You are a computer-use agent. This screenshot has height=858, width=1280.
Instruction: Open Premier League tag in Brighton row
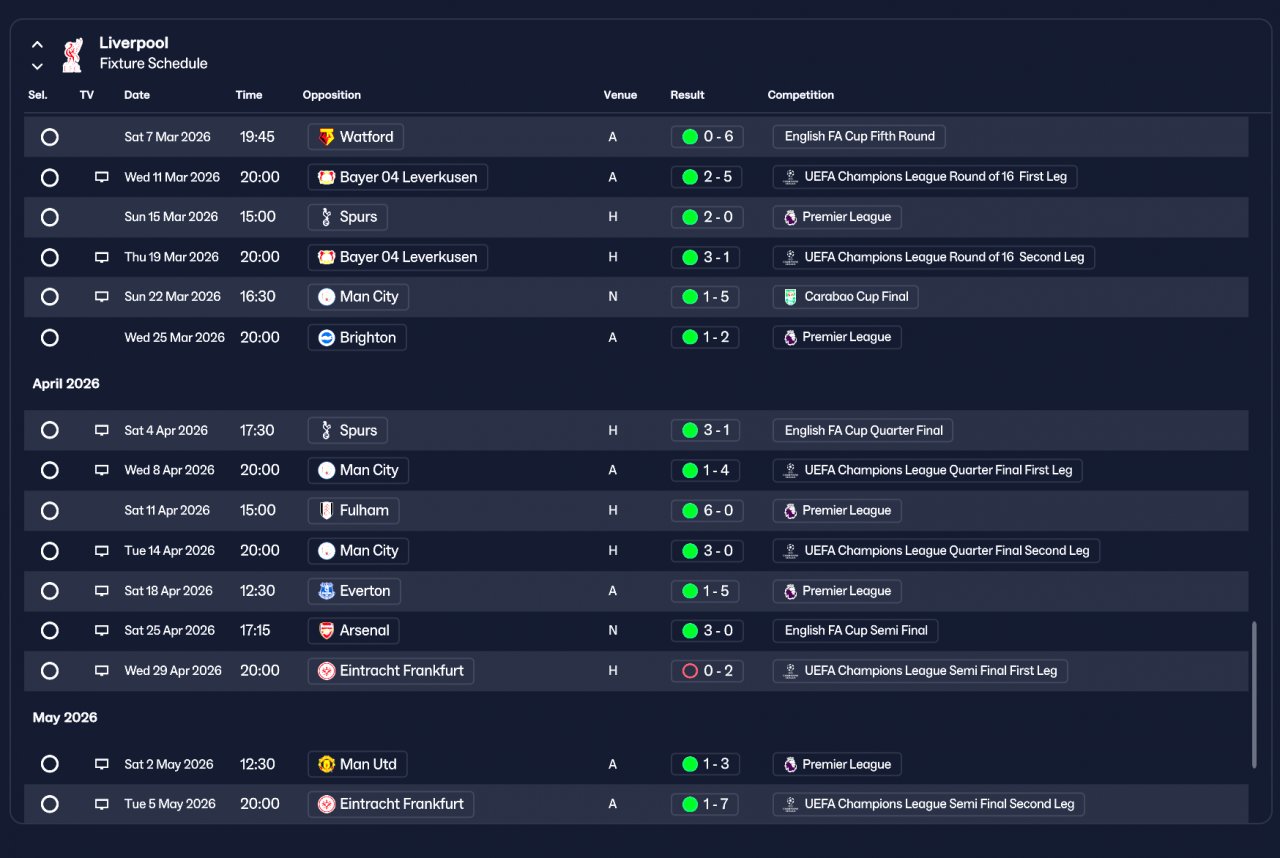pyautogui.click(x=837, y=337)
